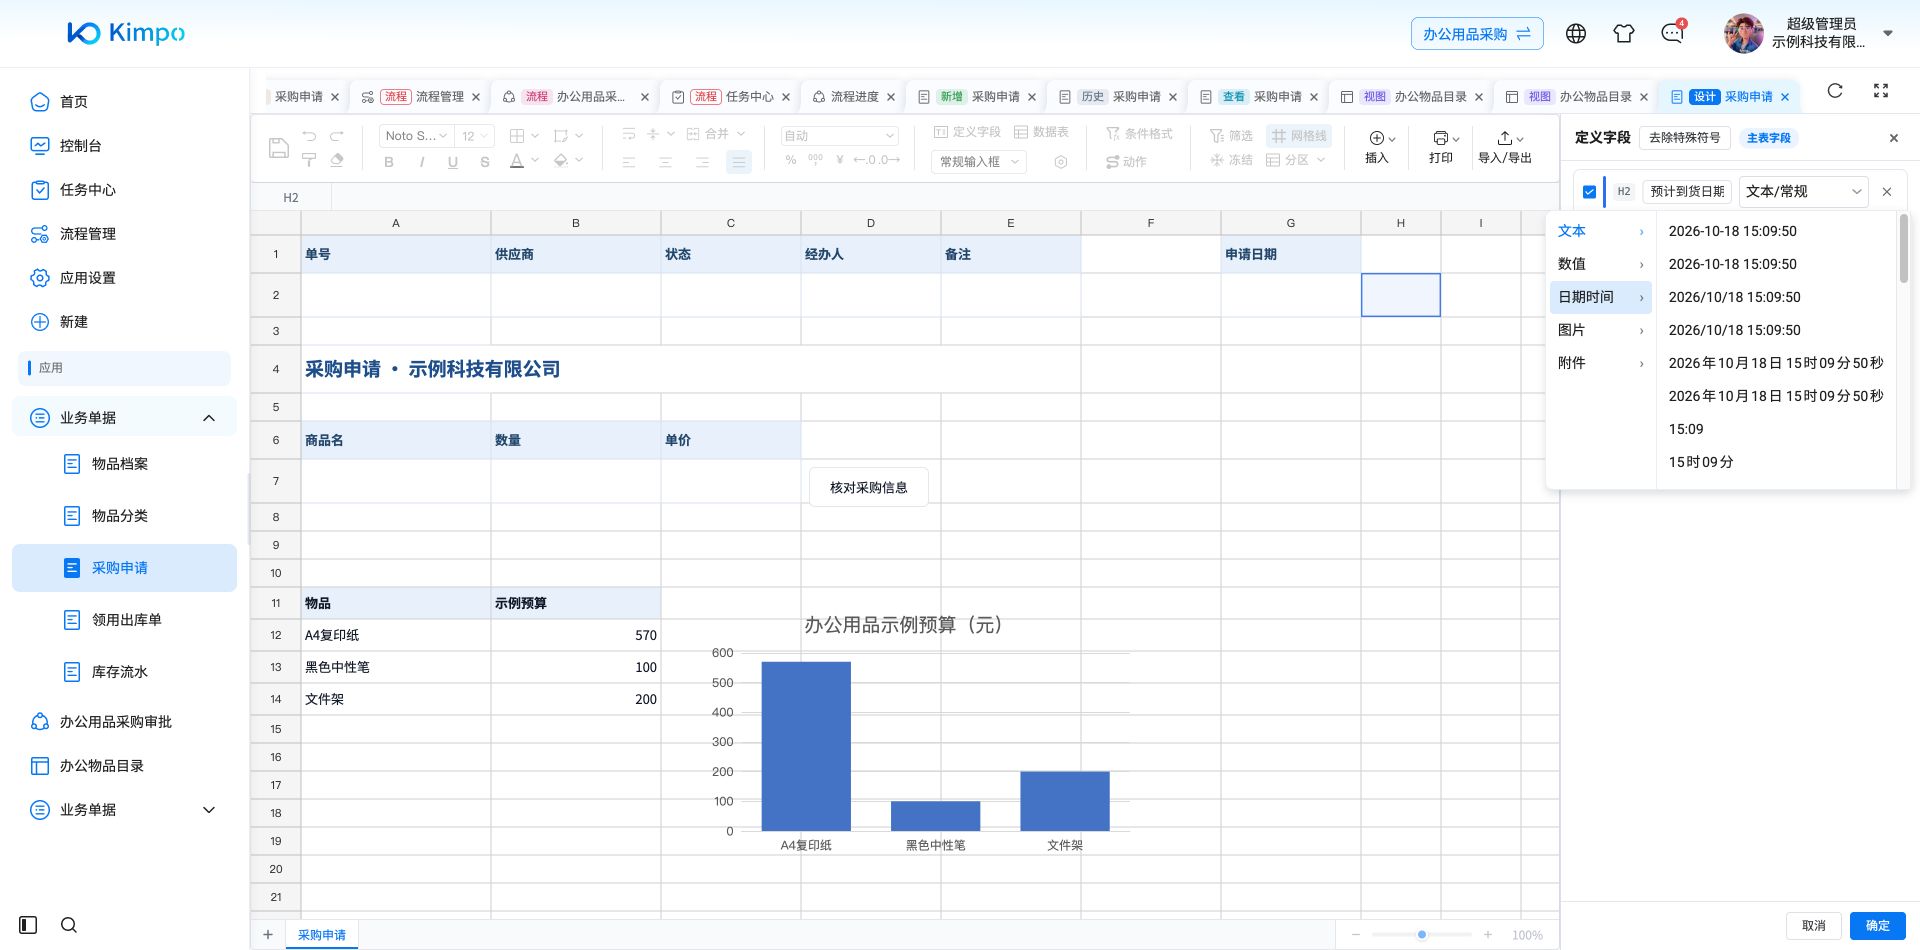Click the globe language icon

(1576, 34)
